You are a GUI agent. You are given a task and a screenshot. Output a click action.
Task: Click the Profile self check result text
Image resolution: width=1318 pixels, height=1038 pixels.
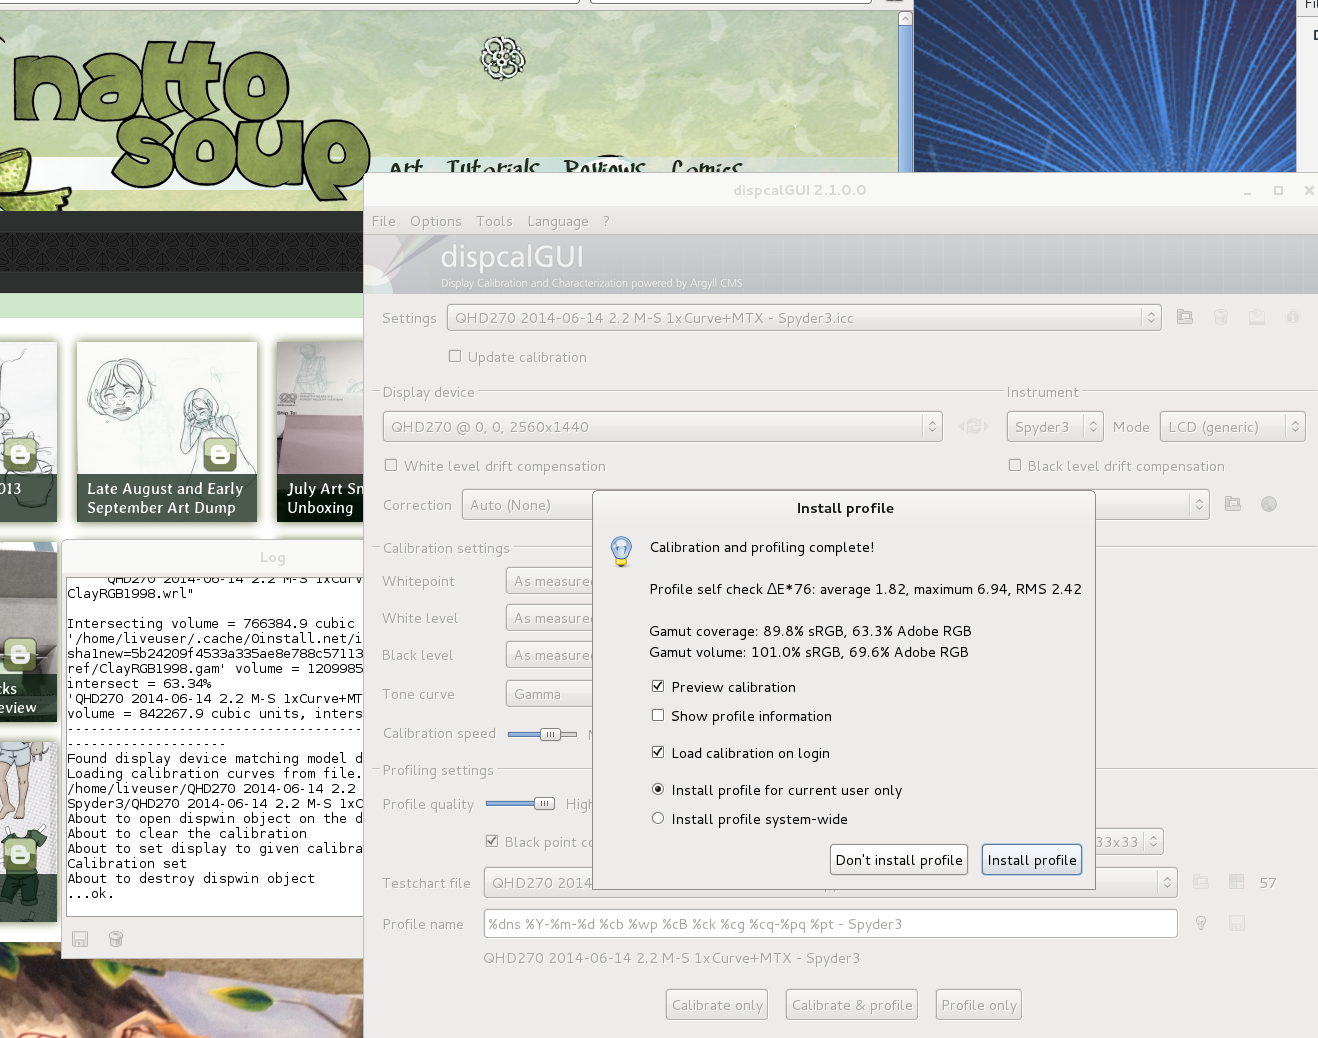(x=865, y=589)
